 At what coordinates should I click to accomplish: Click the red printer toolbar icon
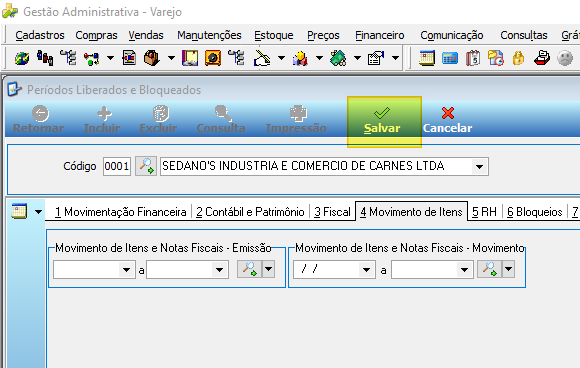pyautogui.click(x=542, y=58)
